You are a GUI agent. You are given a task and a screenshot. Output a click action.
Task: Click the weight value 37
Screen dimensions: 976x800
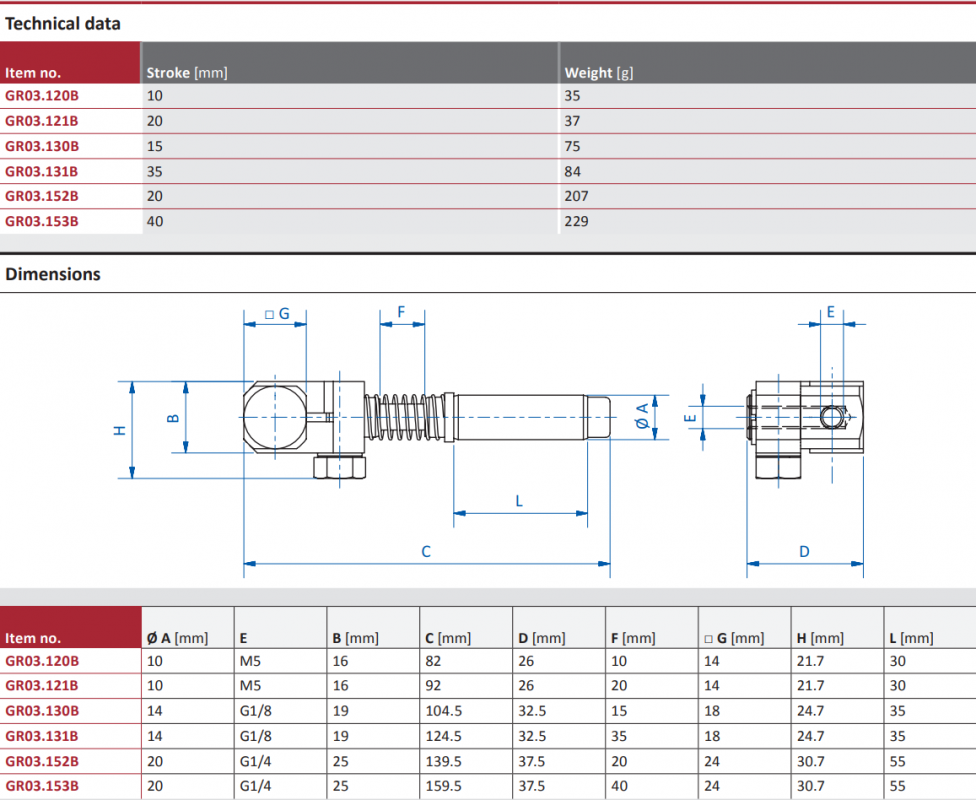tap(572, 121)
